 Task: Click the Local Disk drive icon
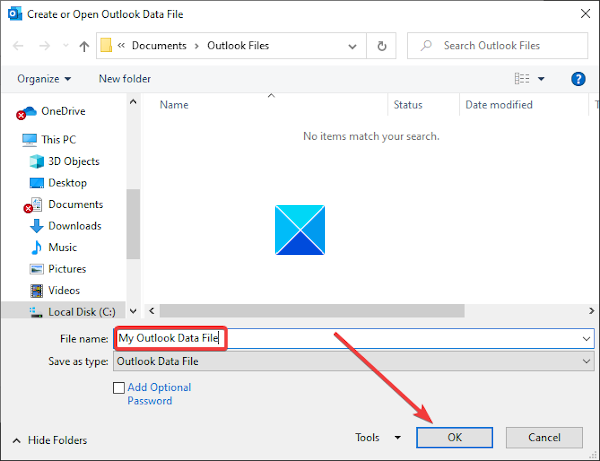[x=36, y=312]
